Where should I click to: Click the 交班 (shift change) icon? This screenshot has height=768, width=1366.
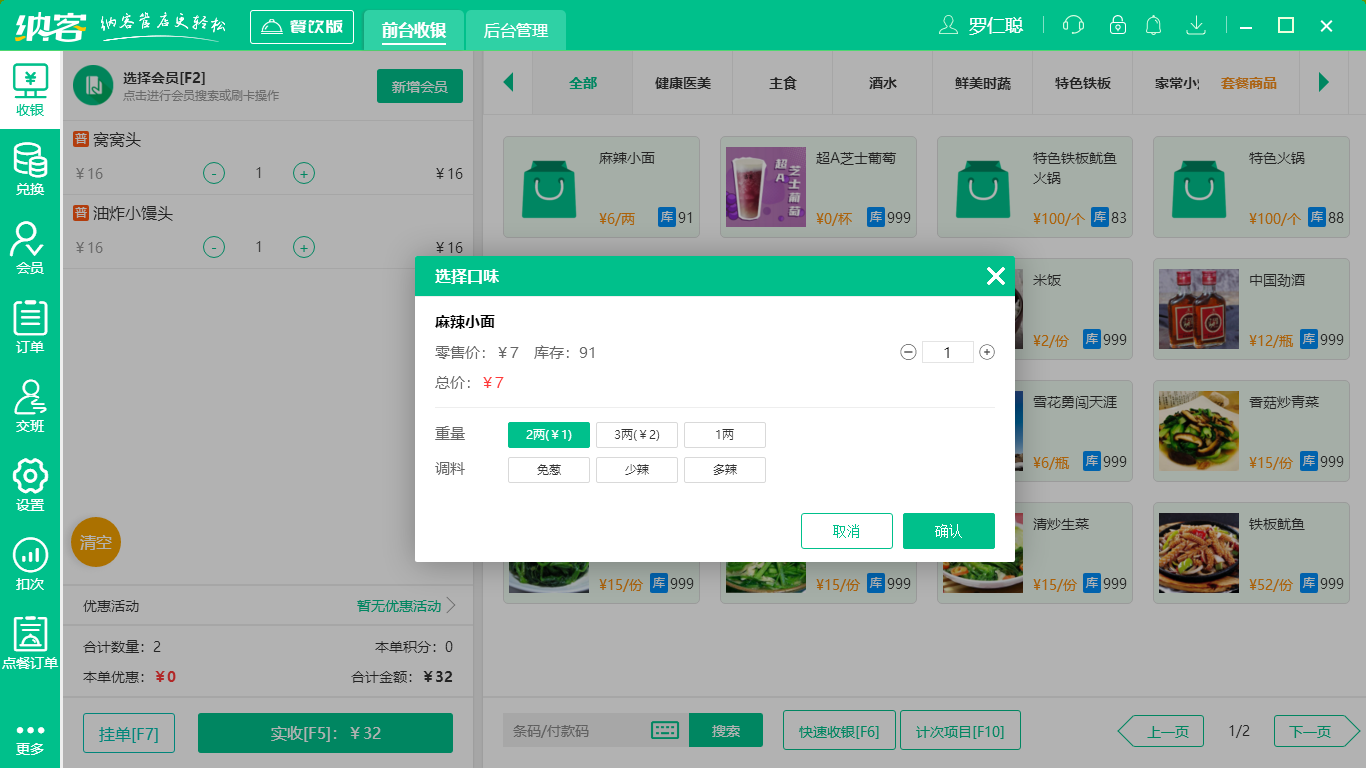(30, 405)
